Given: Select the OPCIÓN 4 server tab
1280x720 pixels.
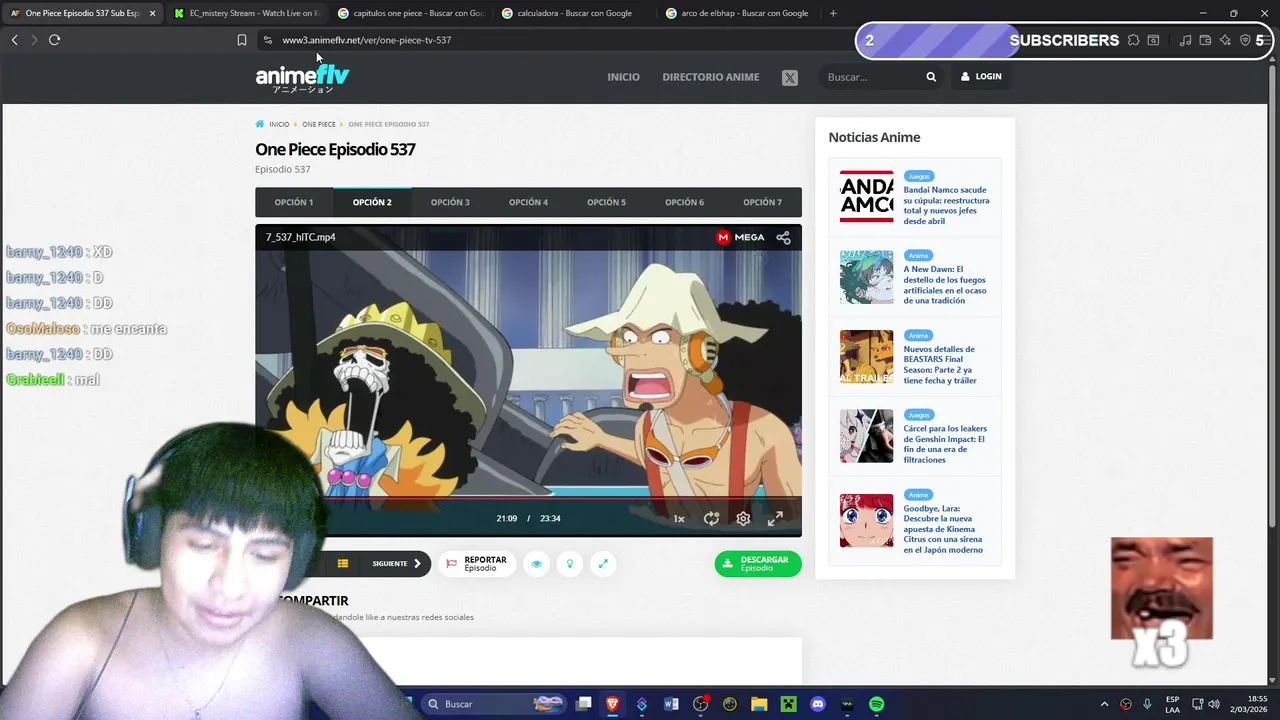Looking at the screenshot, I should click(528, 202).
